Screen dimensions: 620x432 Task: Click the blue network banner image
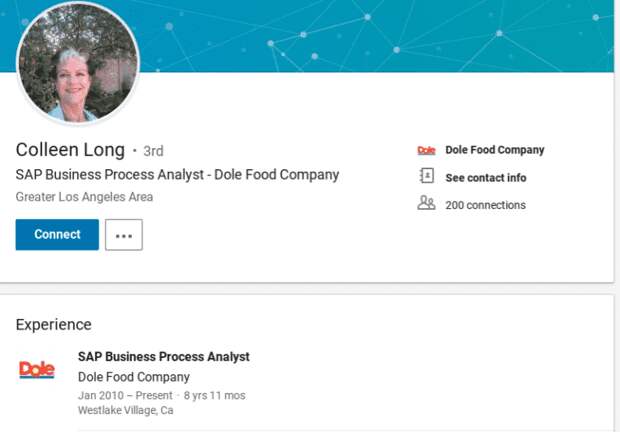(x=400, y=35)
